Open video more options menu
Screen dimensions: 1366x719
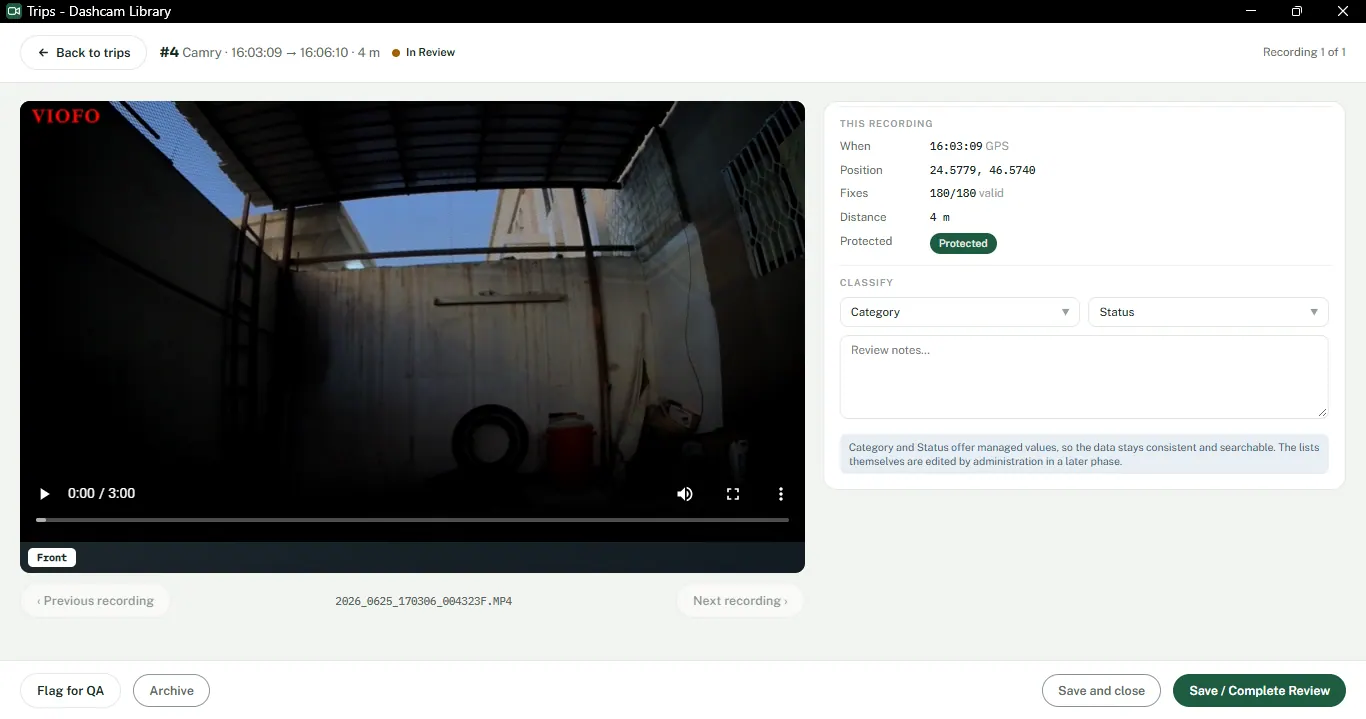tap(781, 494)
